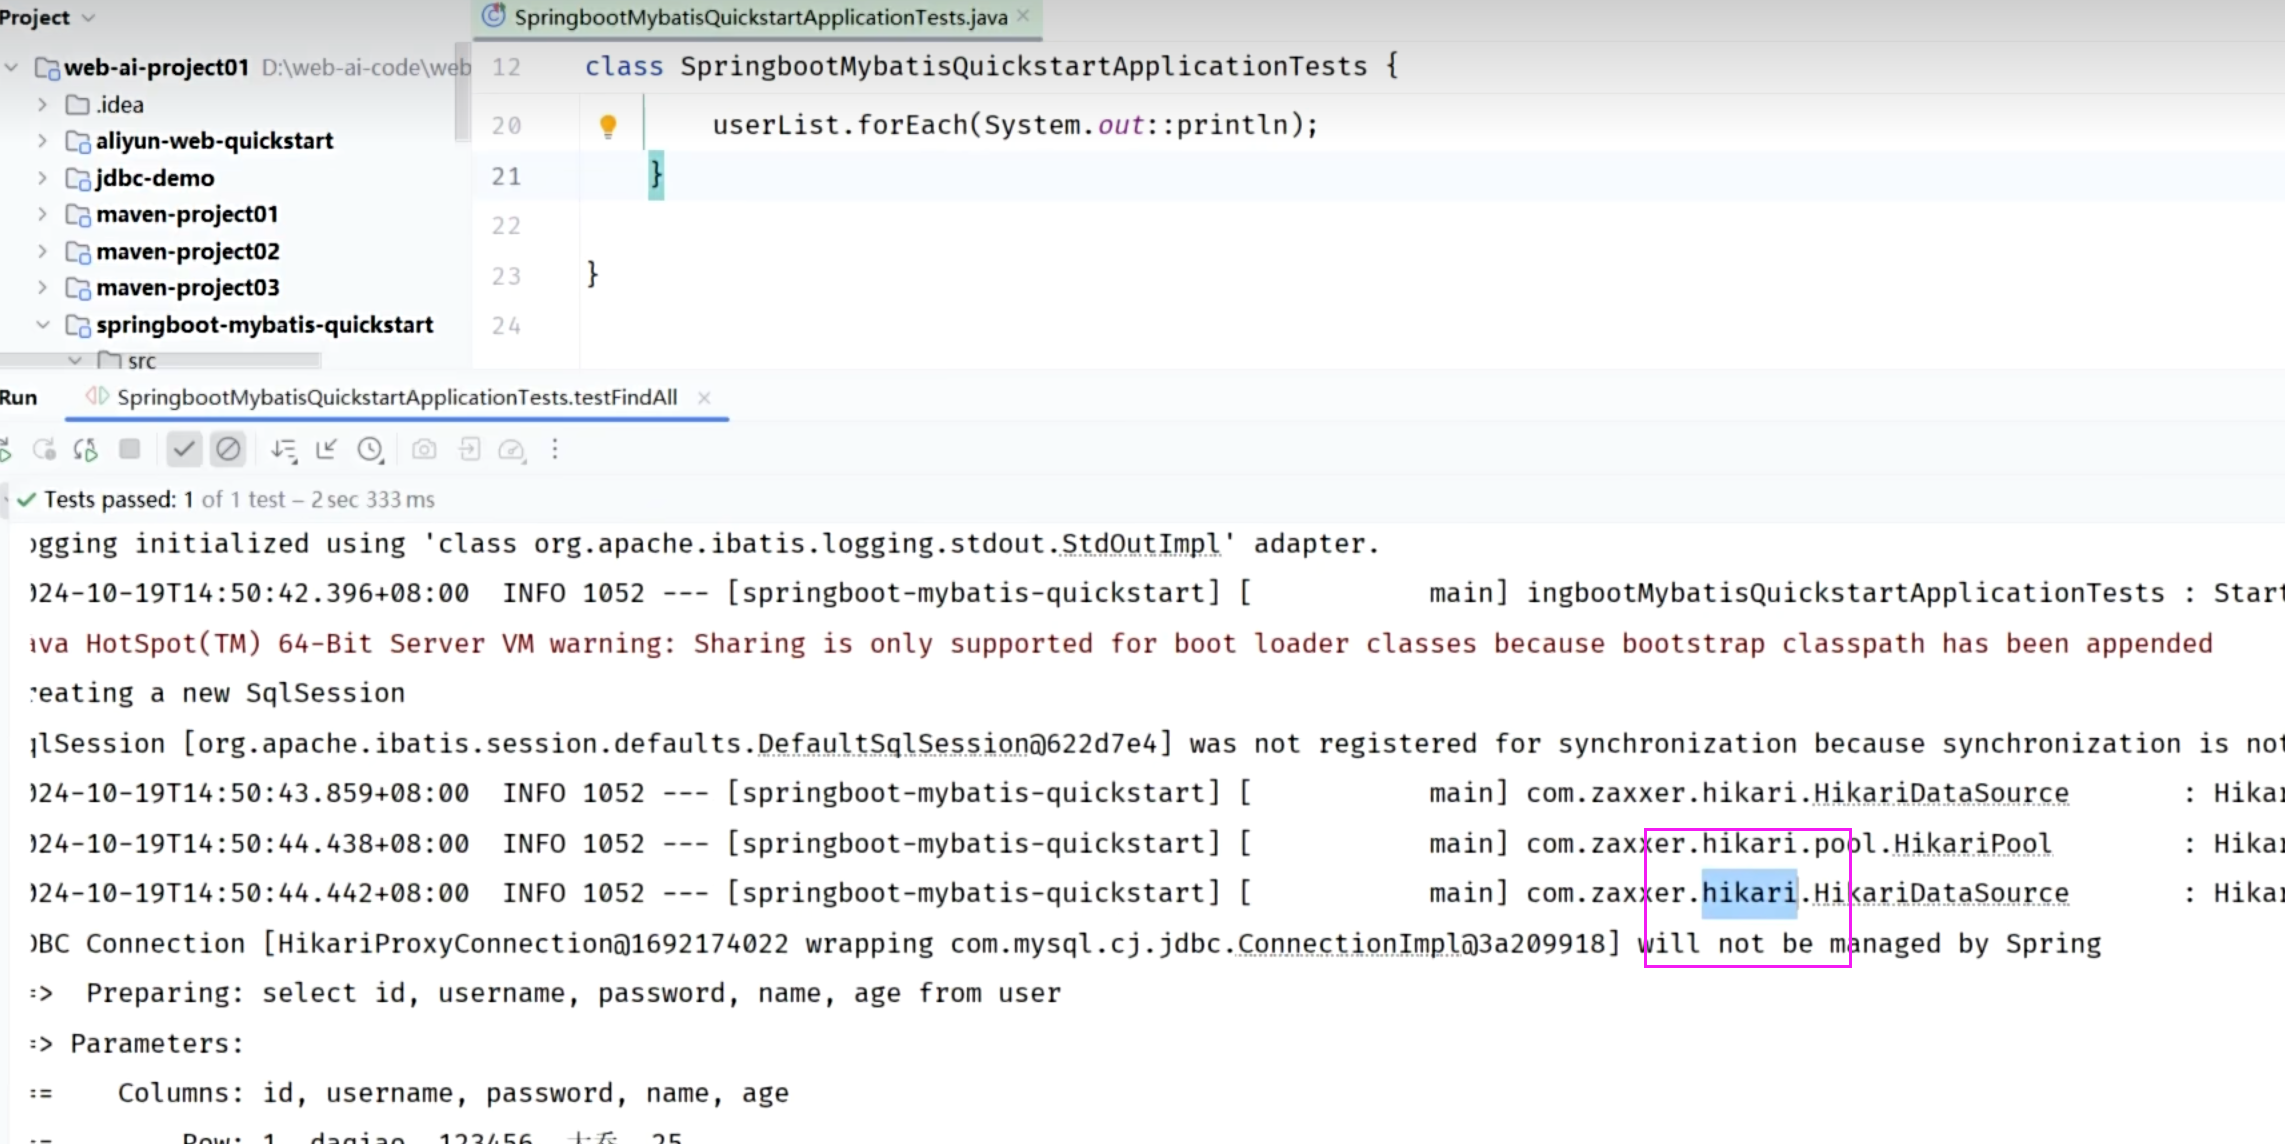Viewport: 2285px width, 1144px height.
Task: Select the SpringbootMybatisQuickstartApplicationTests.java editor tab
Action: click(x=760, y=17)
